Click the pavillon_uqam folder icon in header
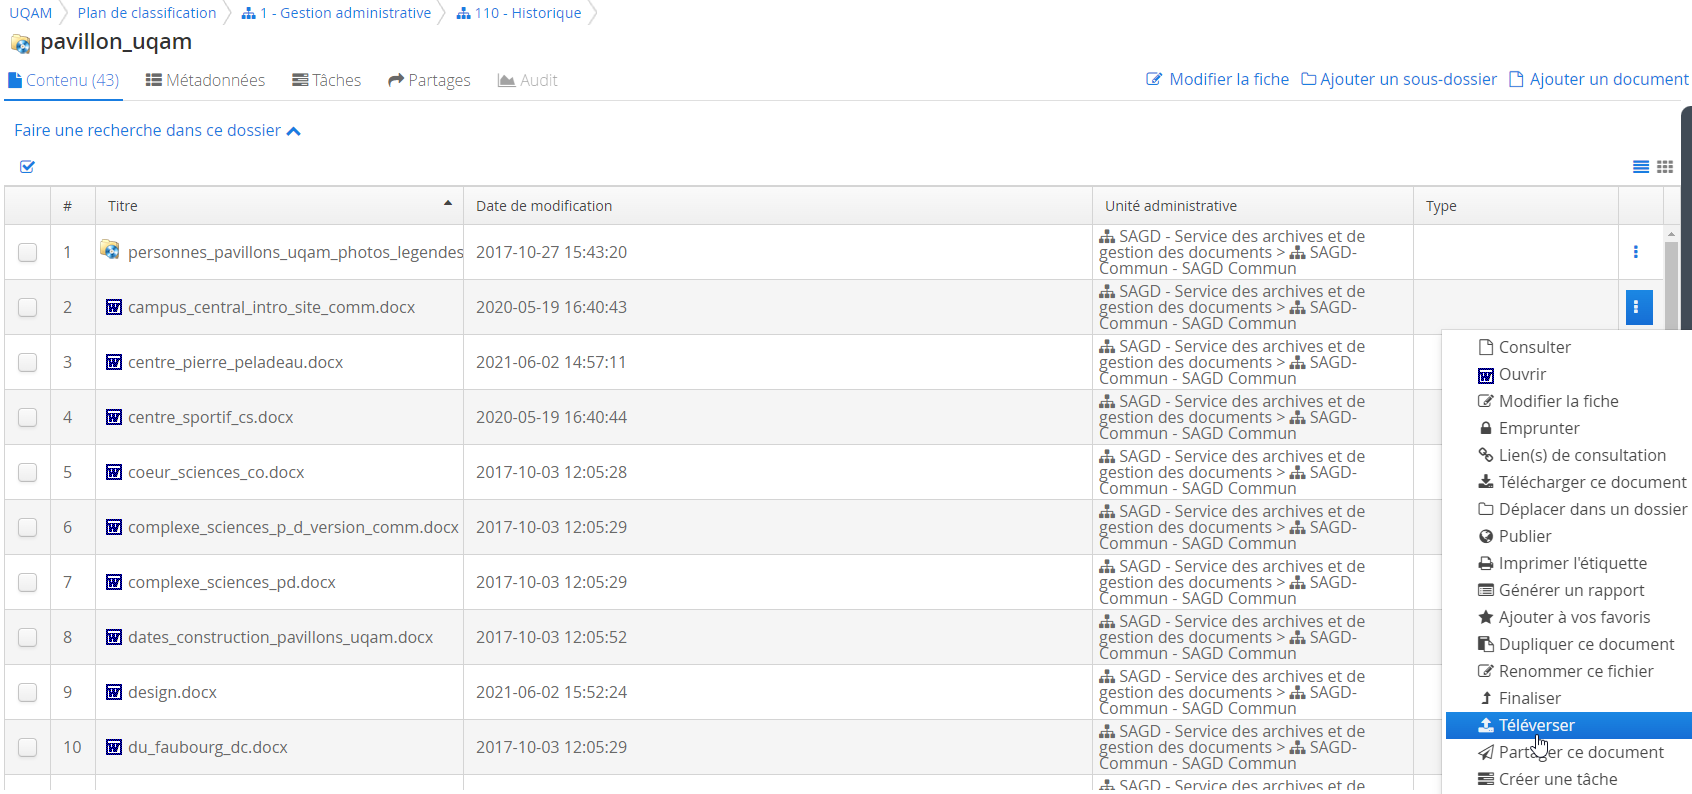The width and height of the screenshot is (1692, 794). 20,43
